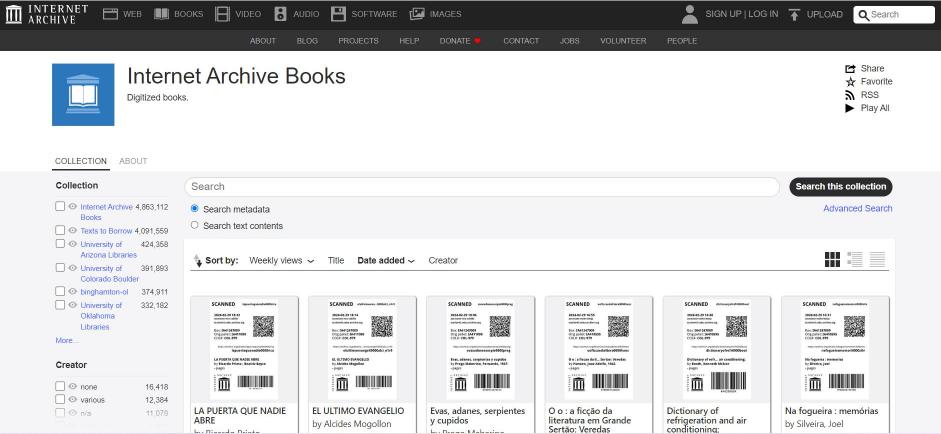Click the Audio speaker icon

[280, 14]
